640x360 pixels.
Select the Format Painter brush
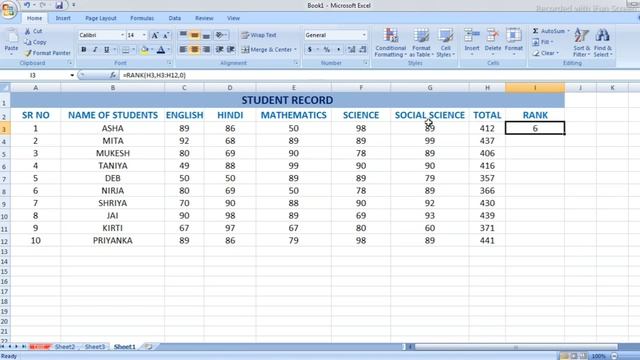point(27,53)
